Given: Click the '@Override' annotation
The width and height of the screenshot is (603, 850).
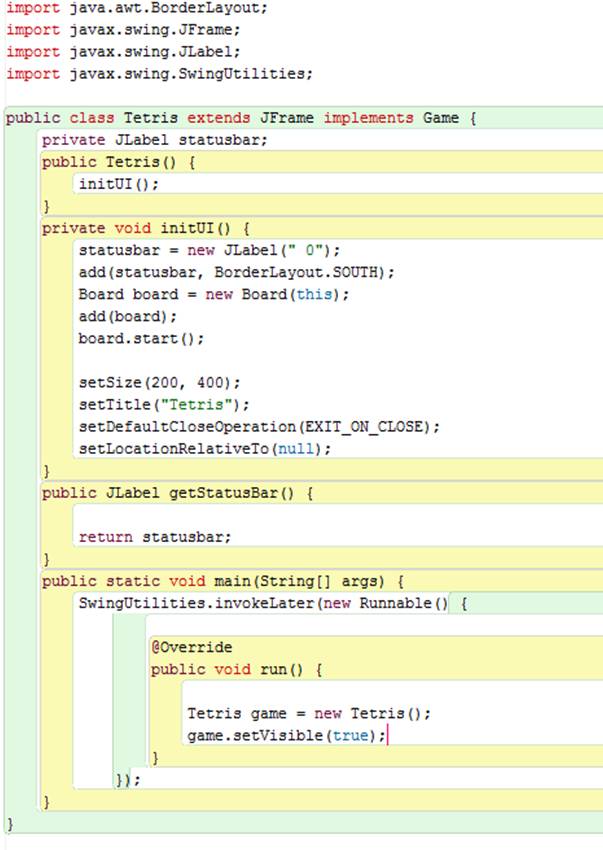Looking at the screenshot, I should (x=191, y=647).
